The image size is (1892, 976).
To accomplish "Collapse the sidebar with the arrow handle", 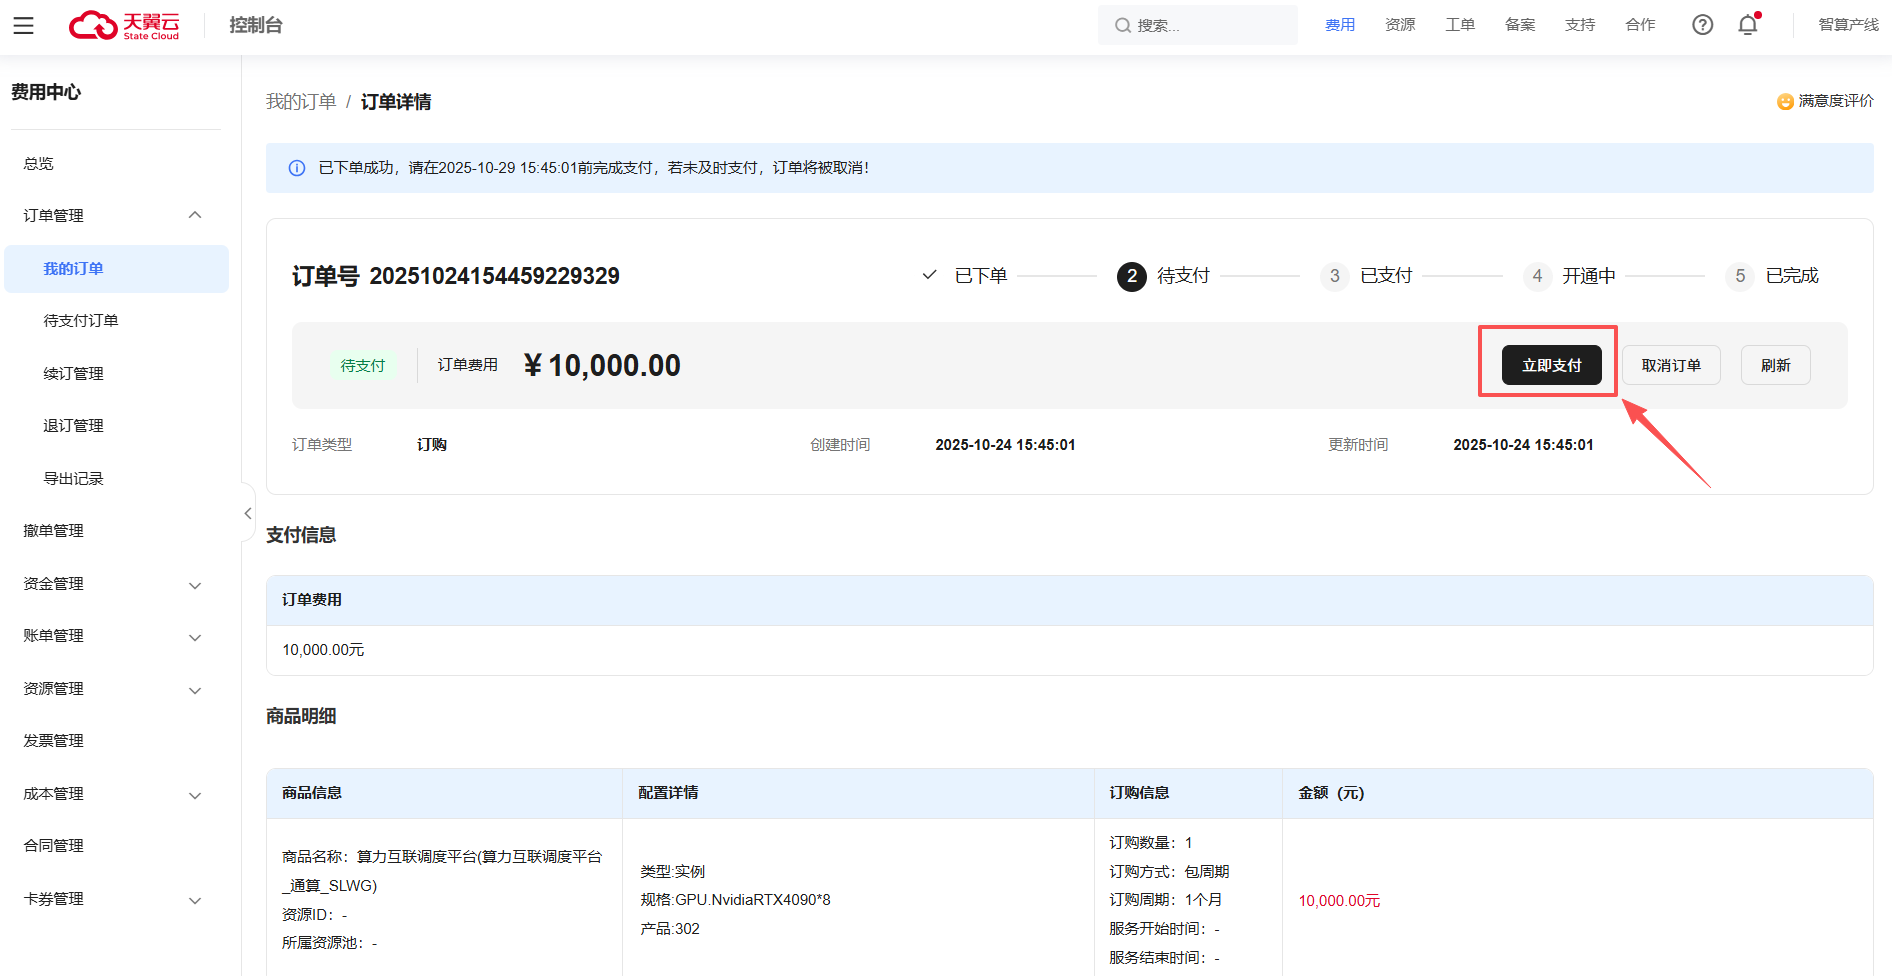I will pyautogui.click(x=247, y=513).
